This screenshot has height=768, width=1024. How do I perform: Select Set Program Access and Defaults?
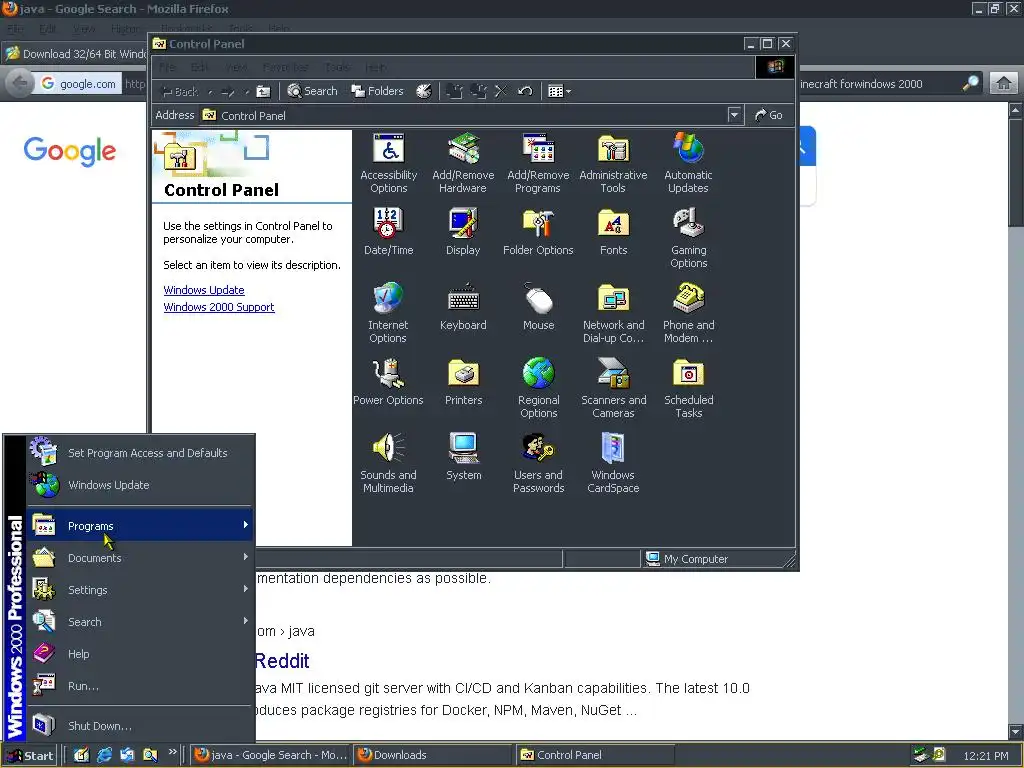(140, 453)
